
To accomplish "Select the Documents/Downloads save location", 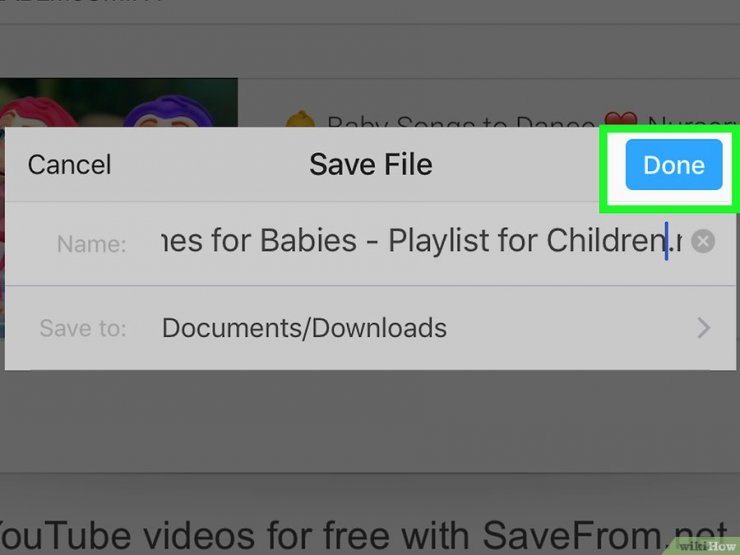I will (x=304, y=328).
